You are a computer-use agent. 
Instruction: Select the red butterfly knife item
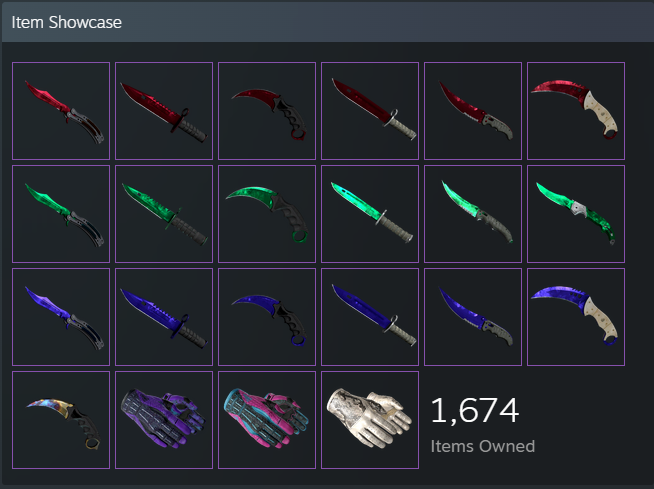pos(61,111)
